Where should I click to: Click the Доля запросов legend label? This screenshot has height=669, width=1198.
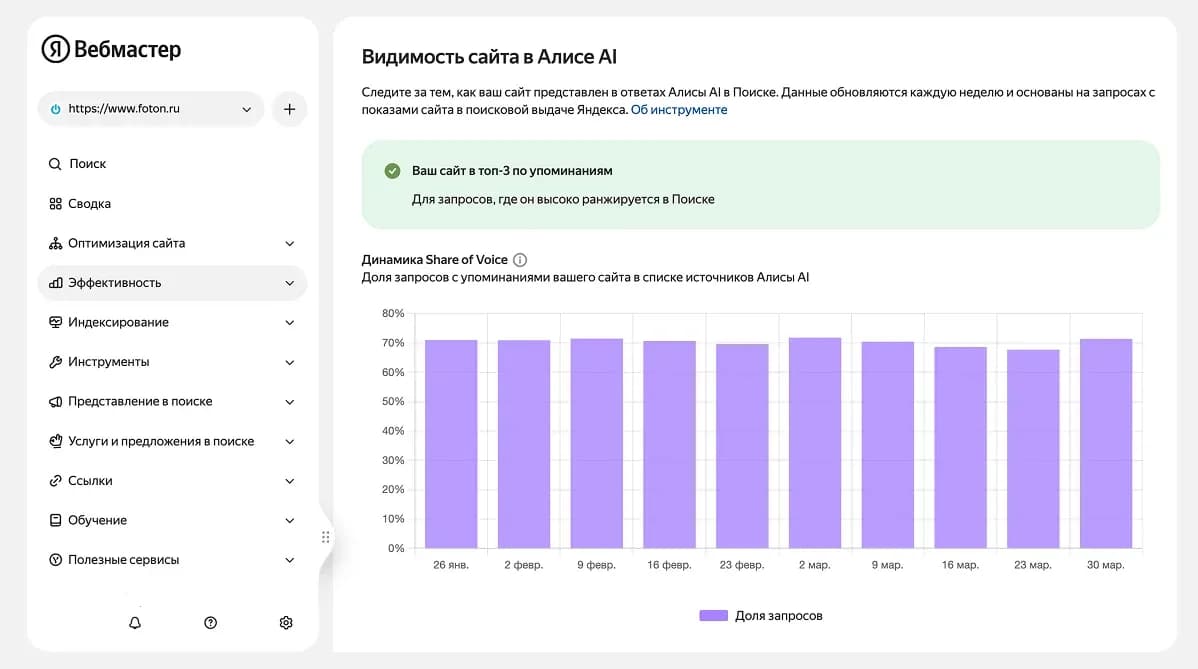[779, 616]
